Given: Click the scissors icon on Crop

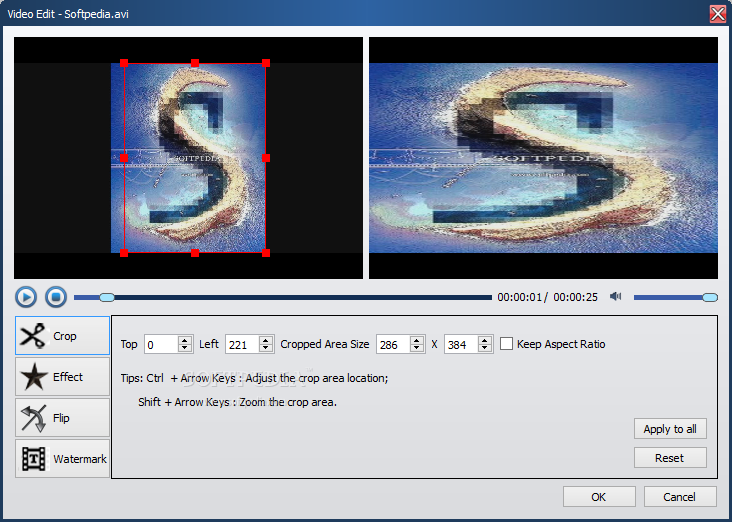Looking at the screenshot, I should point(33,336).
